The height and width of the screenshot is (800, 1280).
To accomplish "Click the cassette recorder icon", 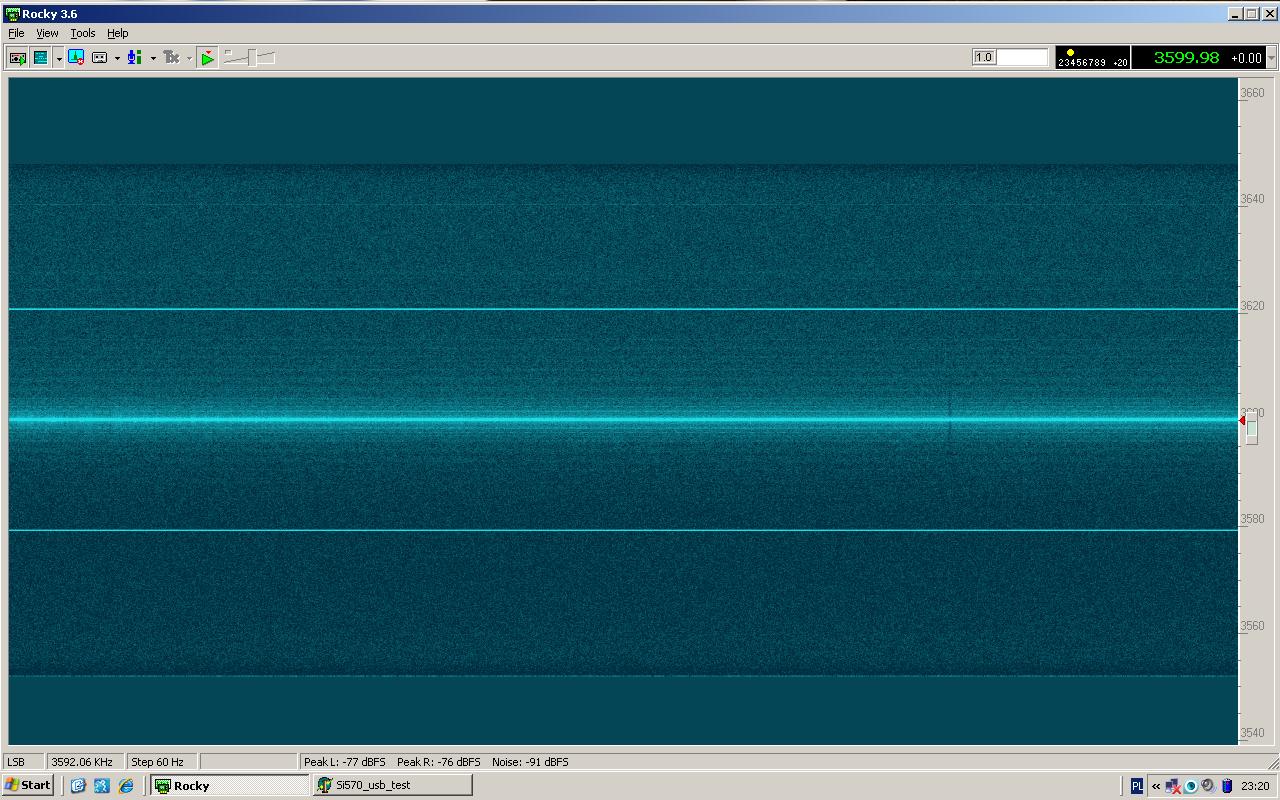I will [x=99, y=58].
